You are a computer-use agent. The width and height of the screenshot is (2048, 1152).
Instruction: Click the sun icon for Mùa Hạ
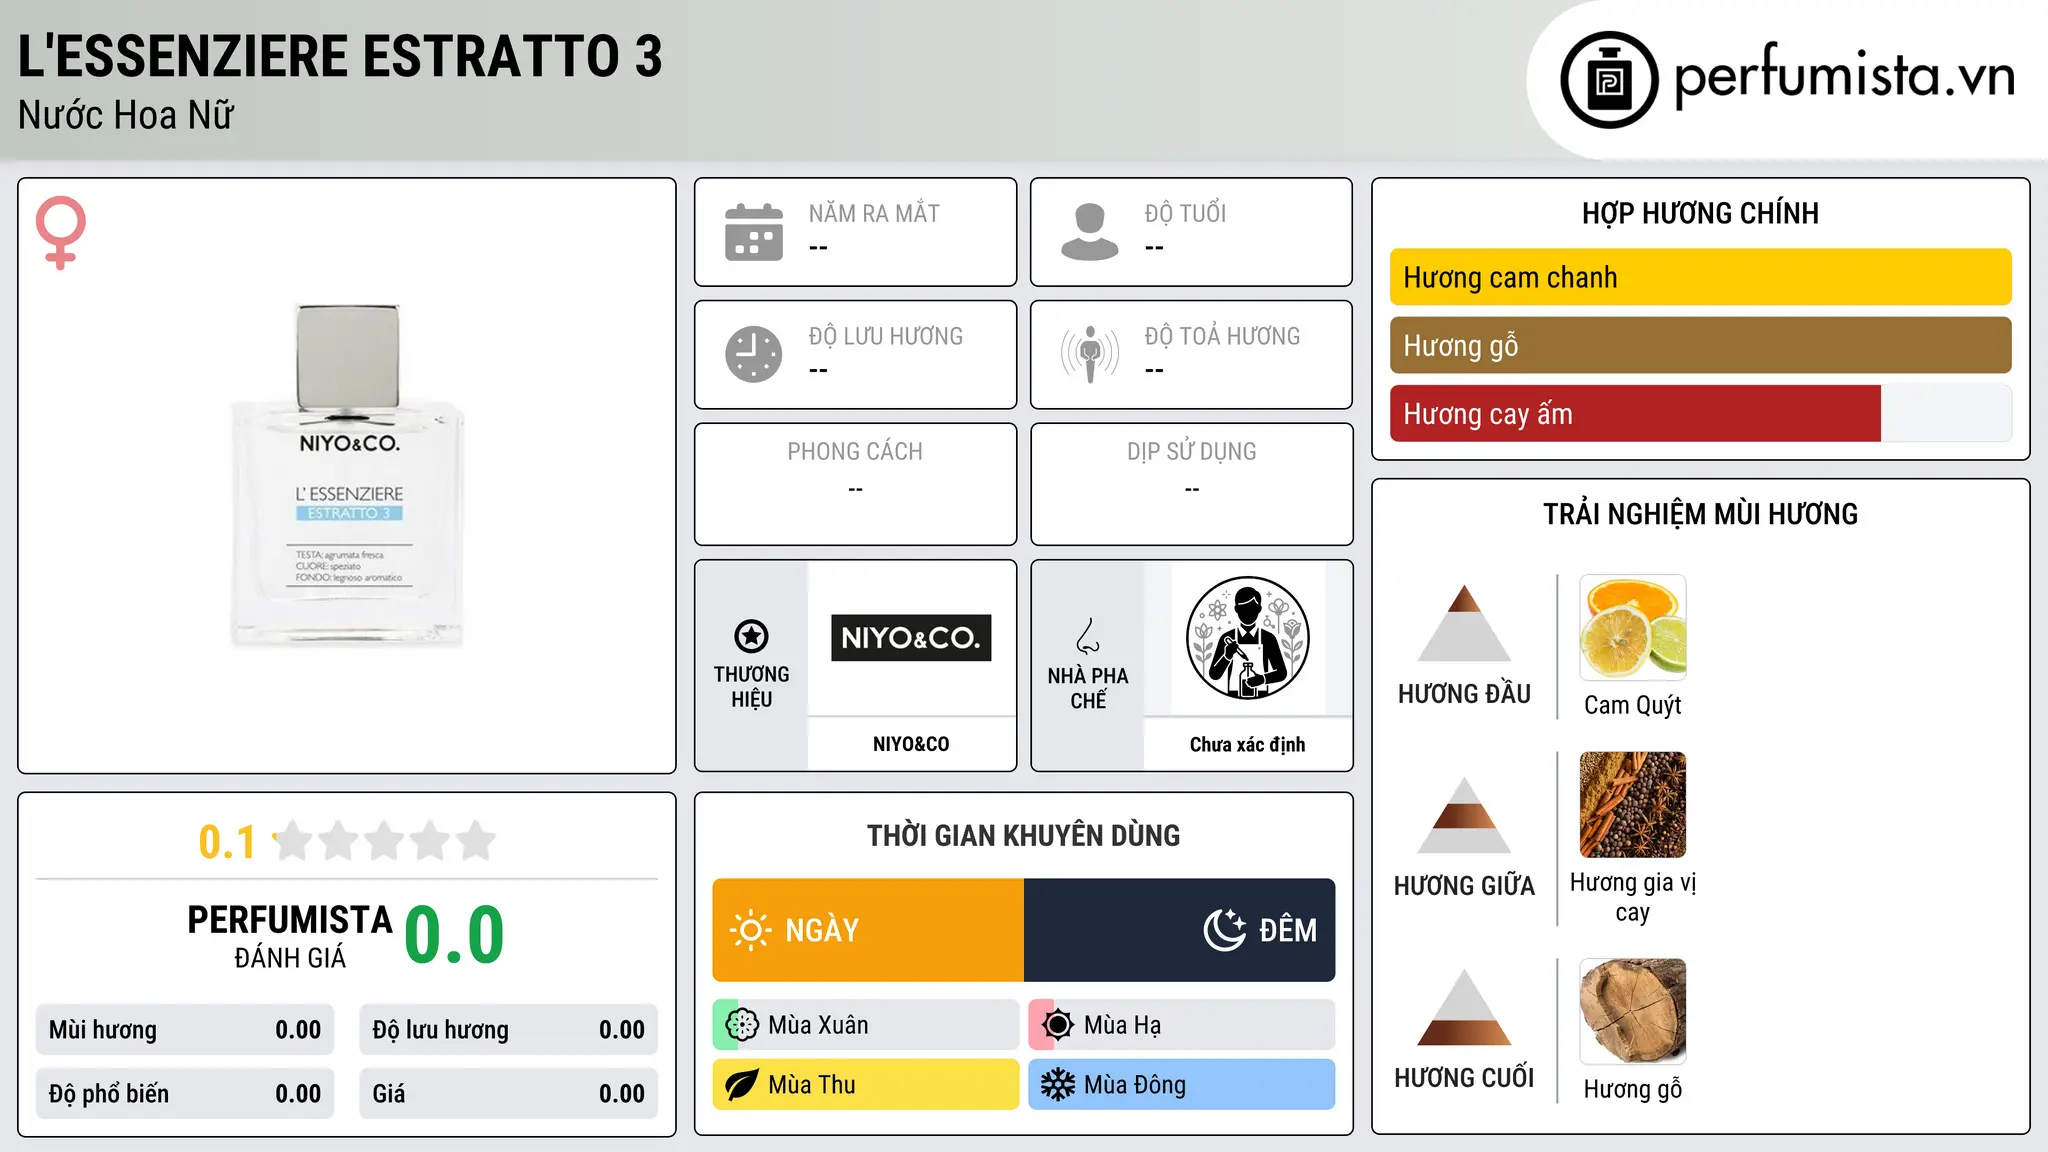(x=1058, y=1025)
